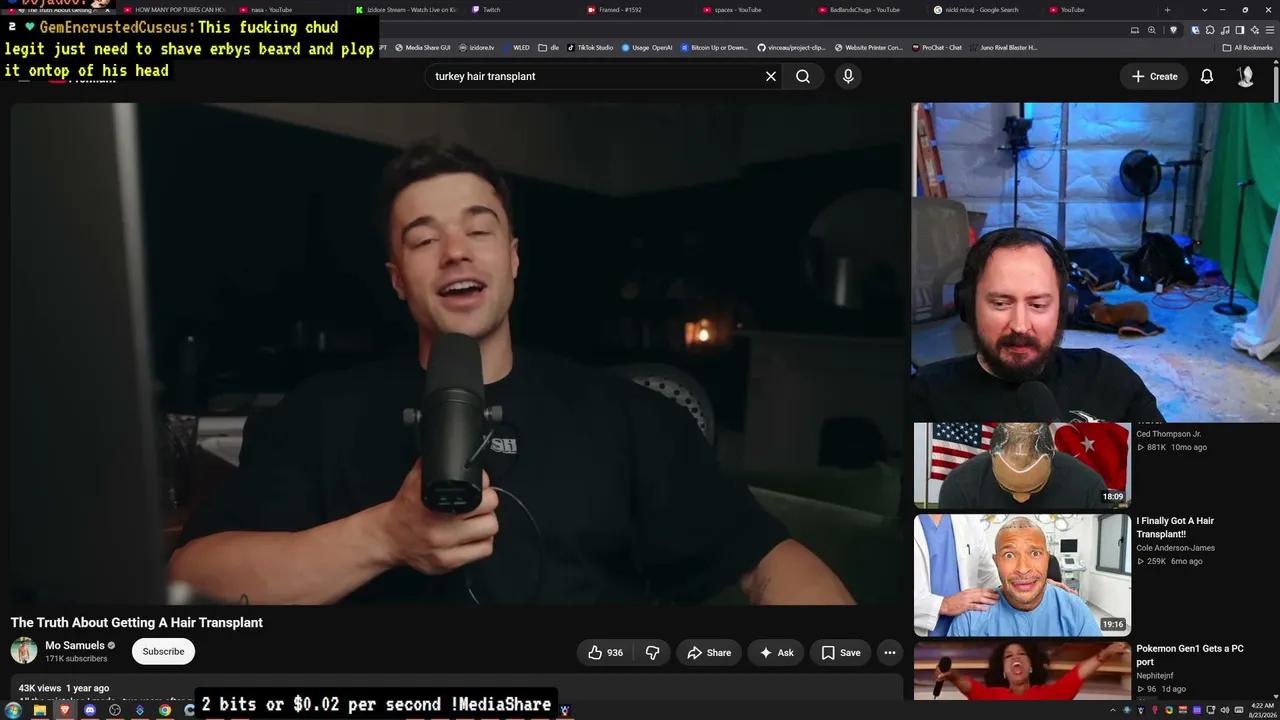This screenshot has height=720, width=1280.
Task: Open the 'Media Share GUI' bookmark
Action: (422, 47)
